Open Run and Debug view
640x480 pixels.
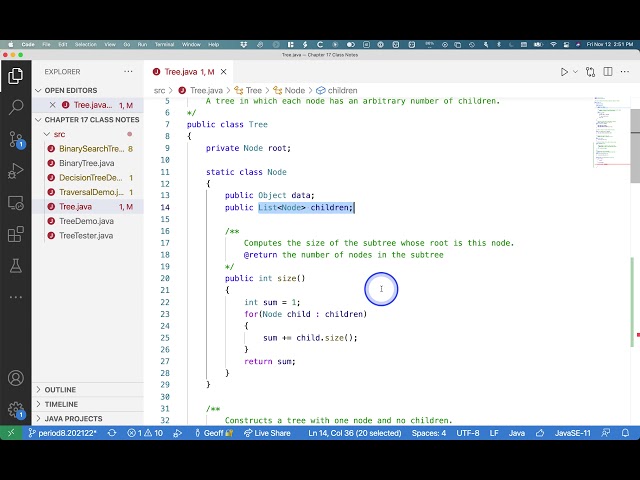point(16,171)
